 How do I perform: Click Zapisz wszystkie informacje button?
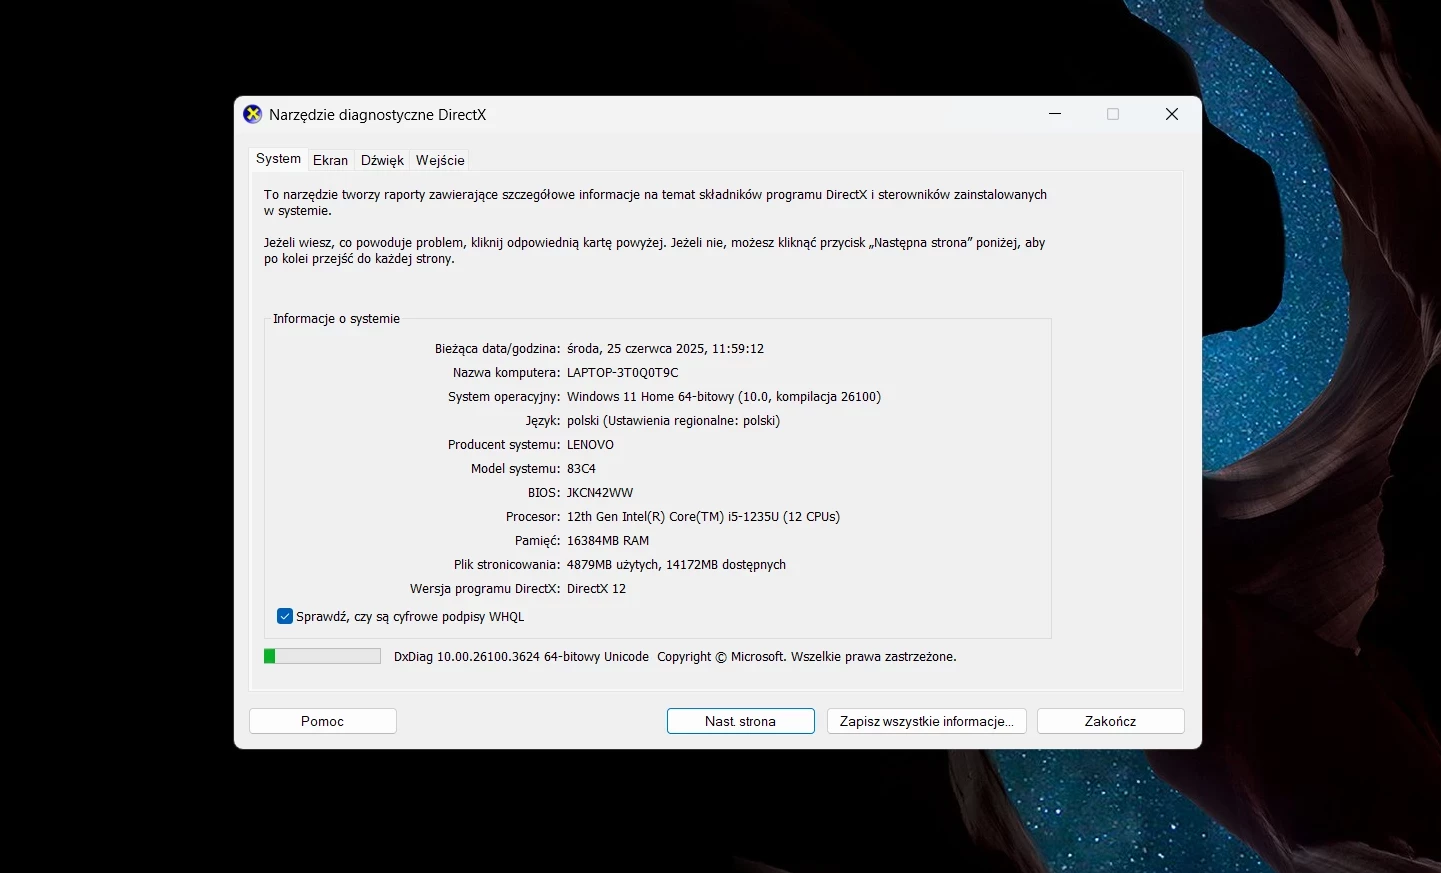tap(927, 721)
